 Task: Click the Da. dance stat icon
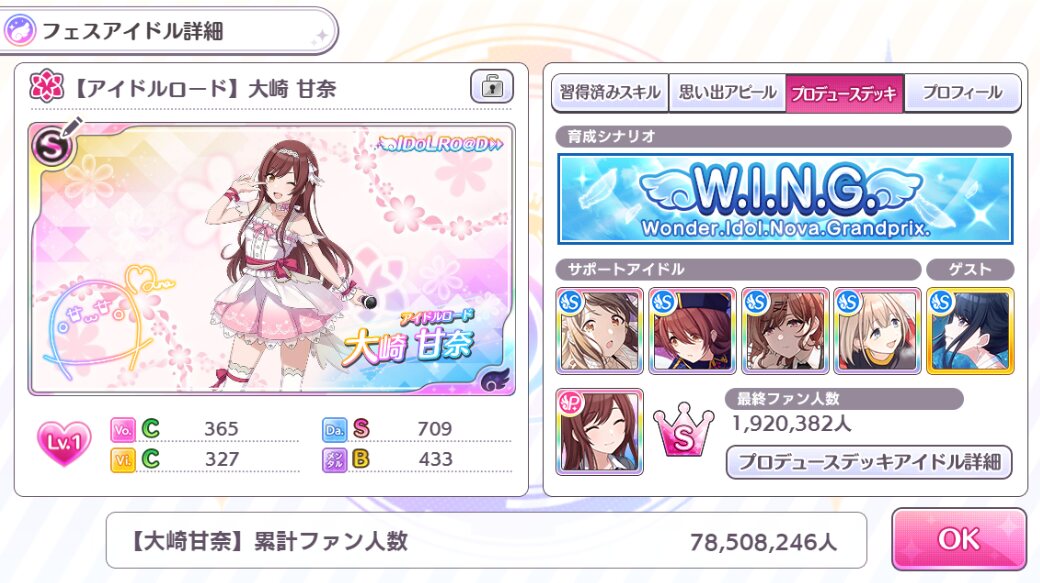(335, 430)
